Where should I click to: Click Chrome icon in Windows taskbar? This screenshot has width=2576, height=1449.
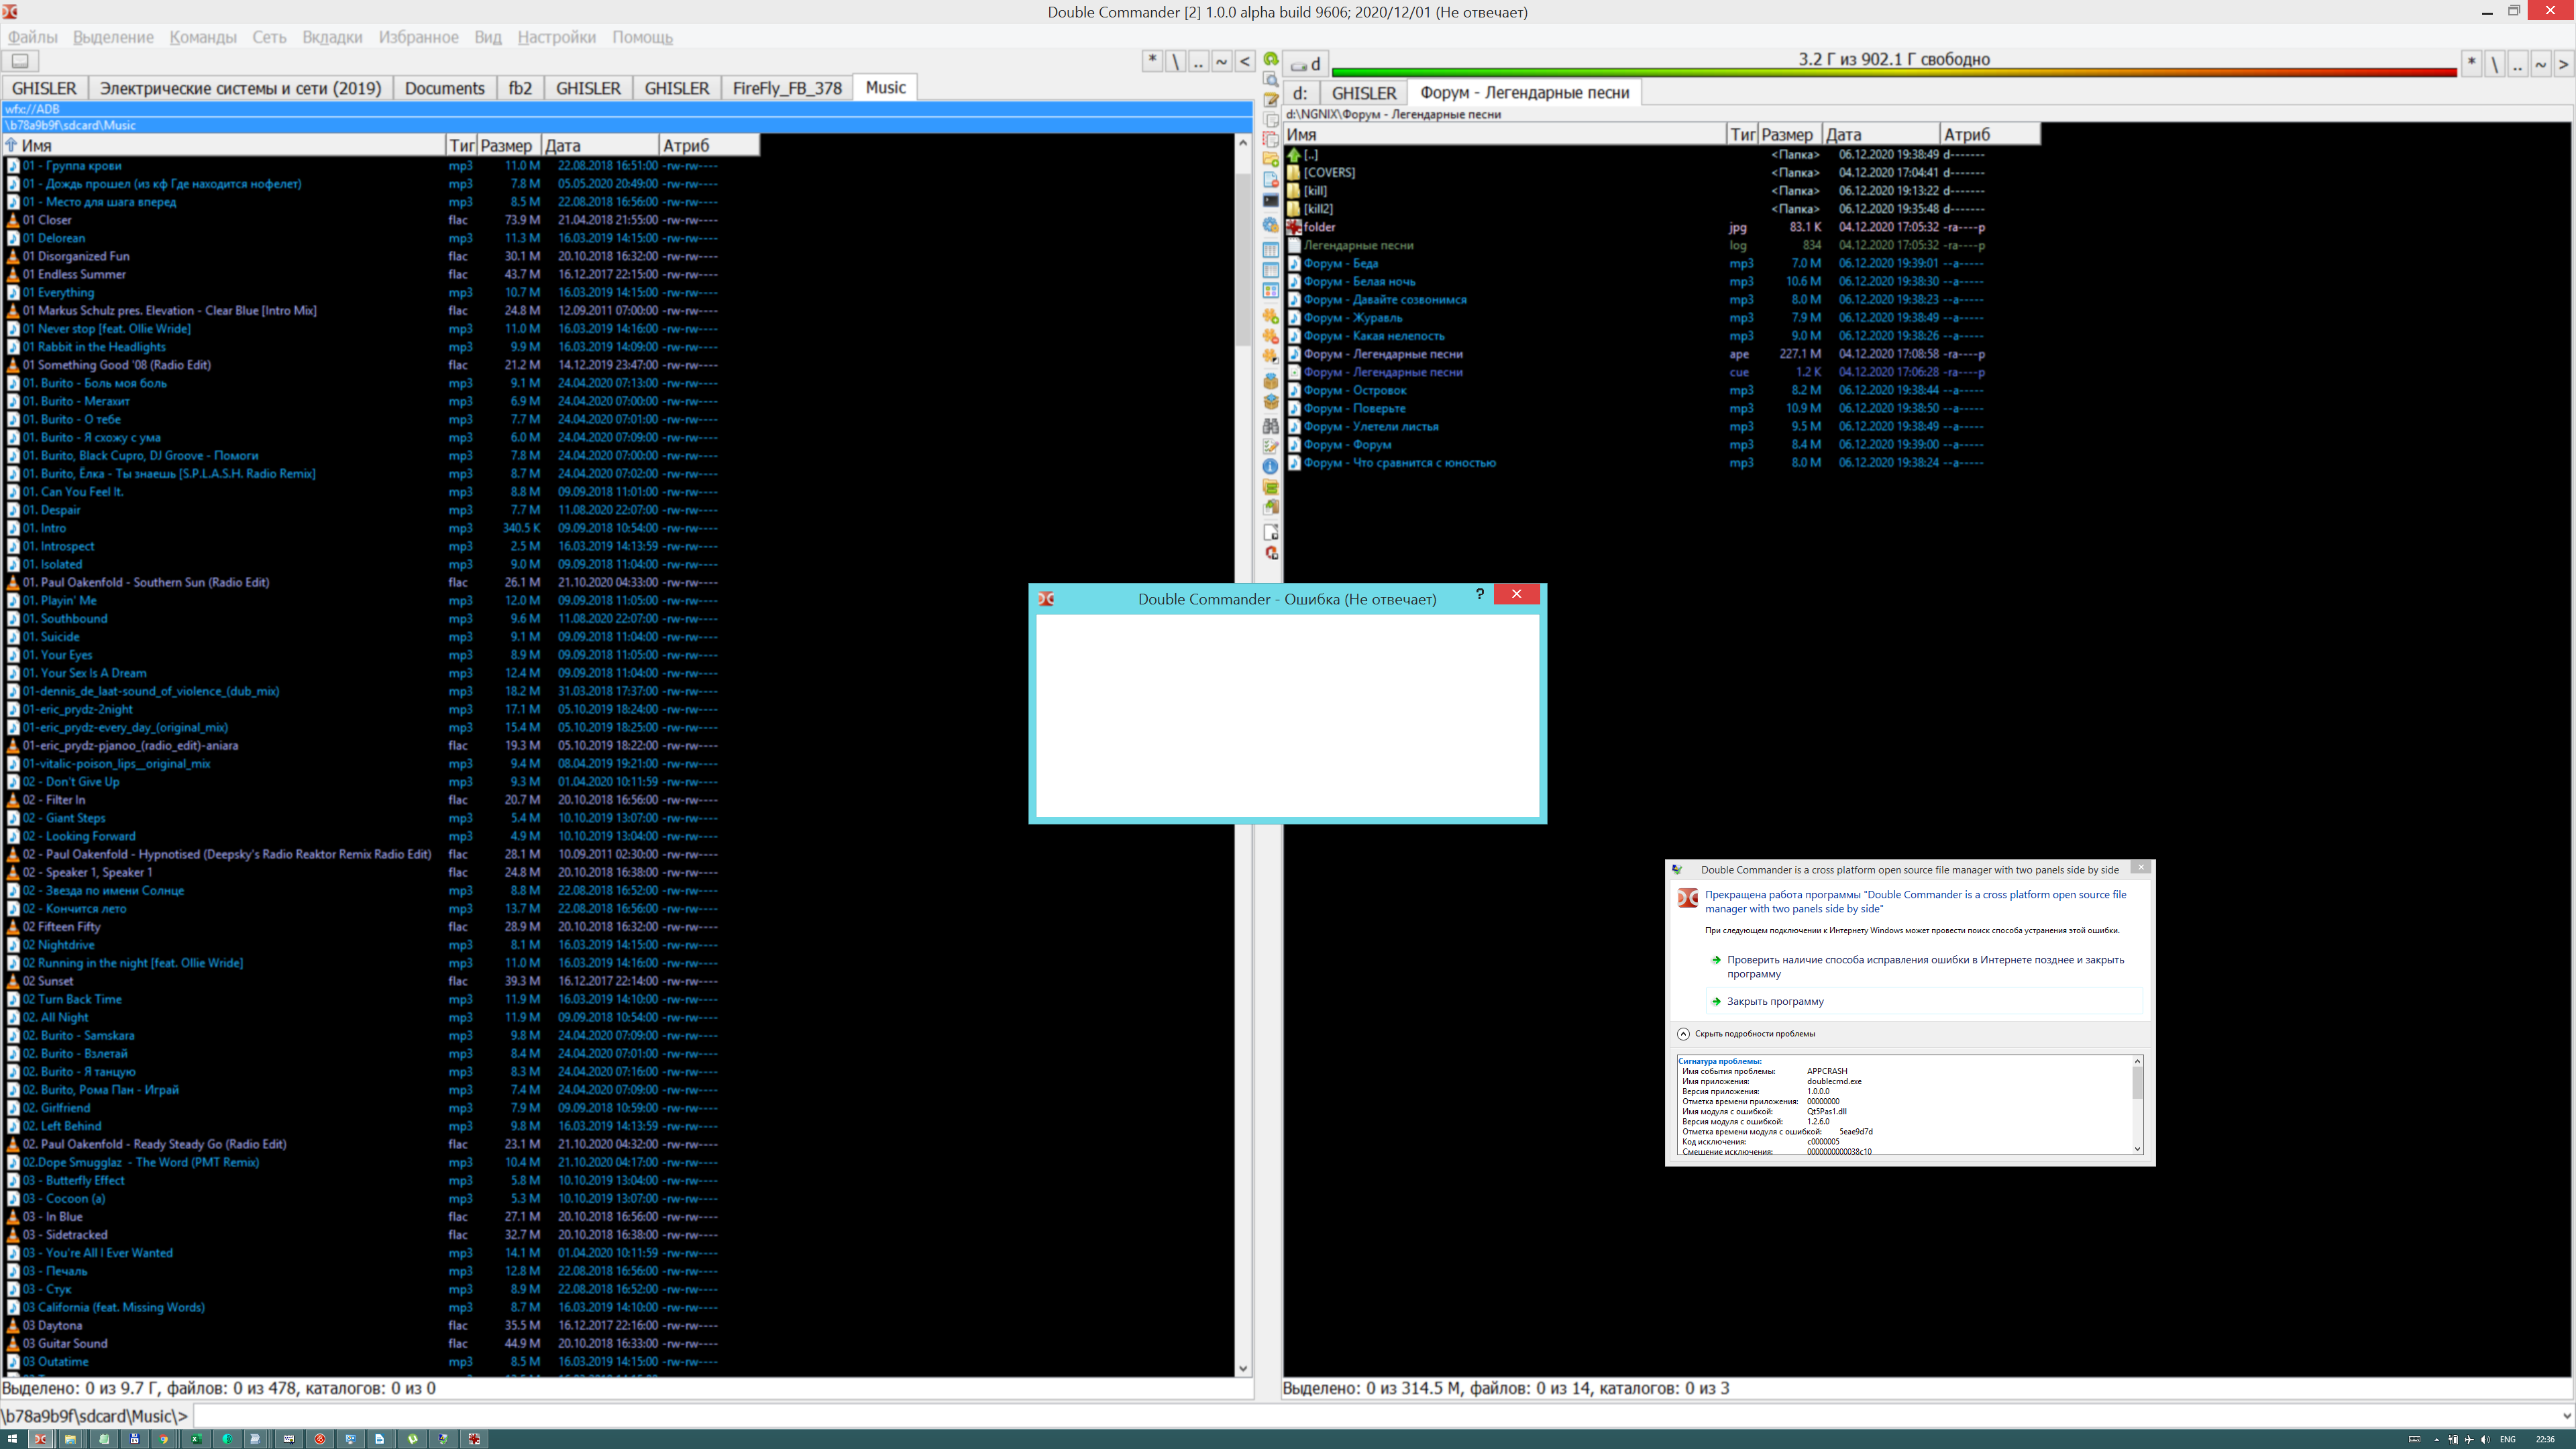(x=164, y=1439)
